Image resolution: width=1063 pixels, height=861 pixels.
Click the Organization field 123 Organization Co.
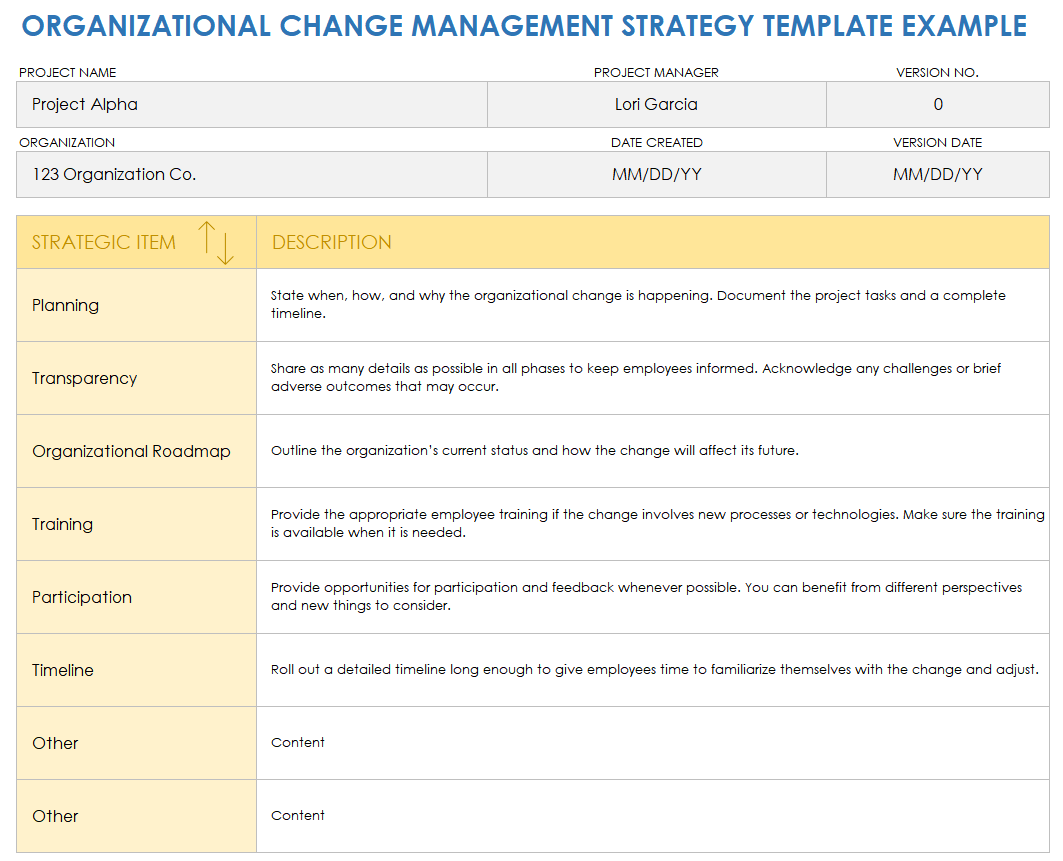point(251,175)
